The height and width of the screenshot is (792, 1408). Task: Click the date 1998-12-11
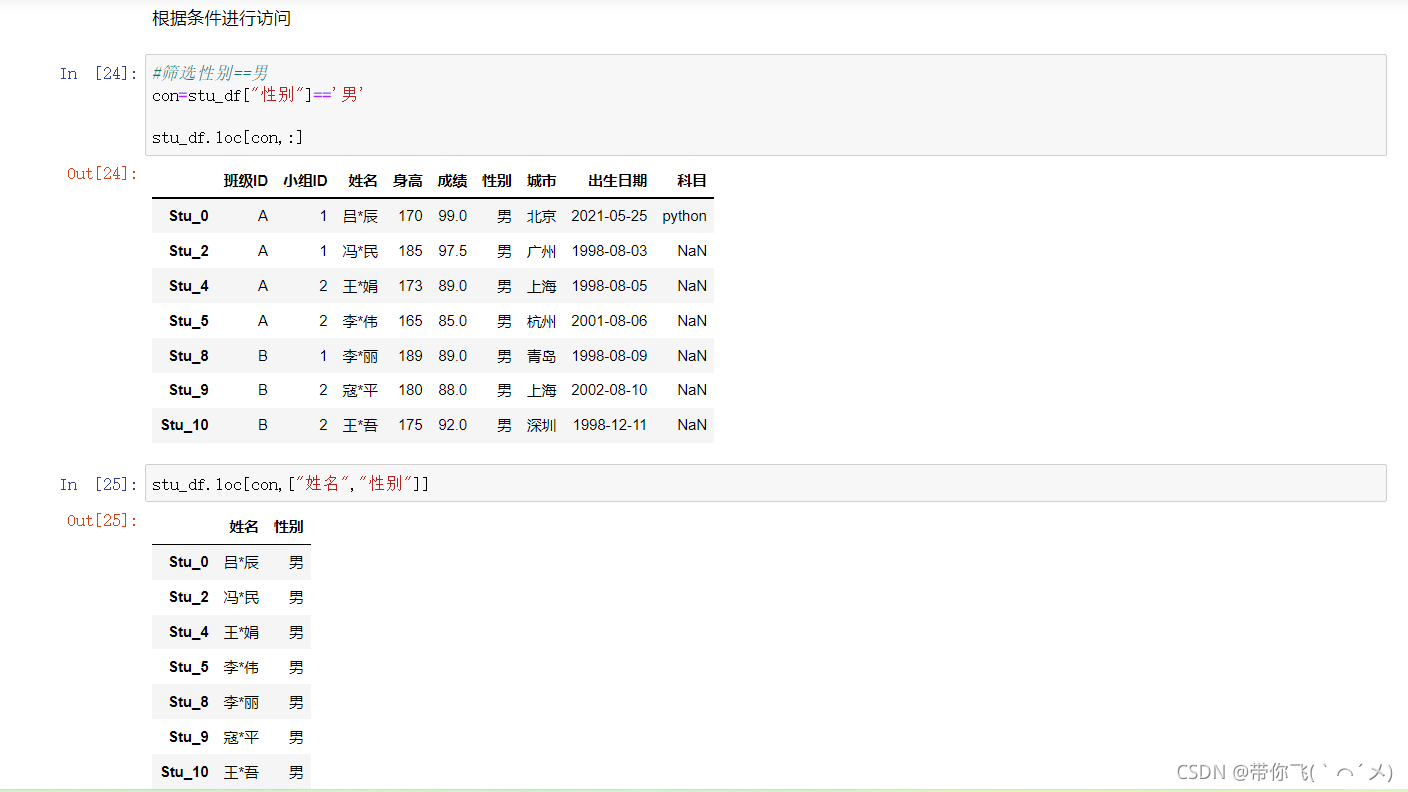[610, 425]
